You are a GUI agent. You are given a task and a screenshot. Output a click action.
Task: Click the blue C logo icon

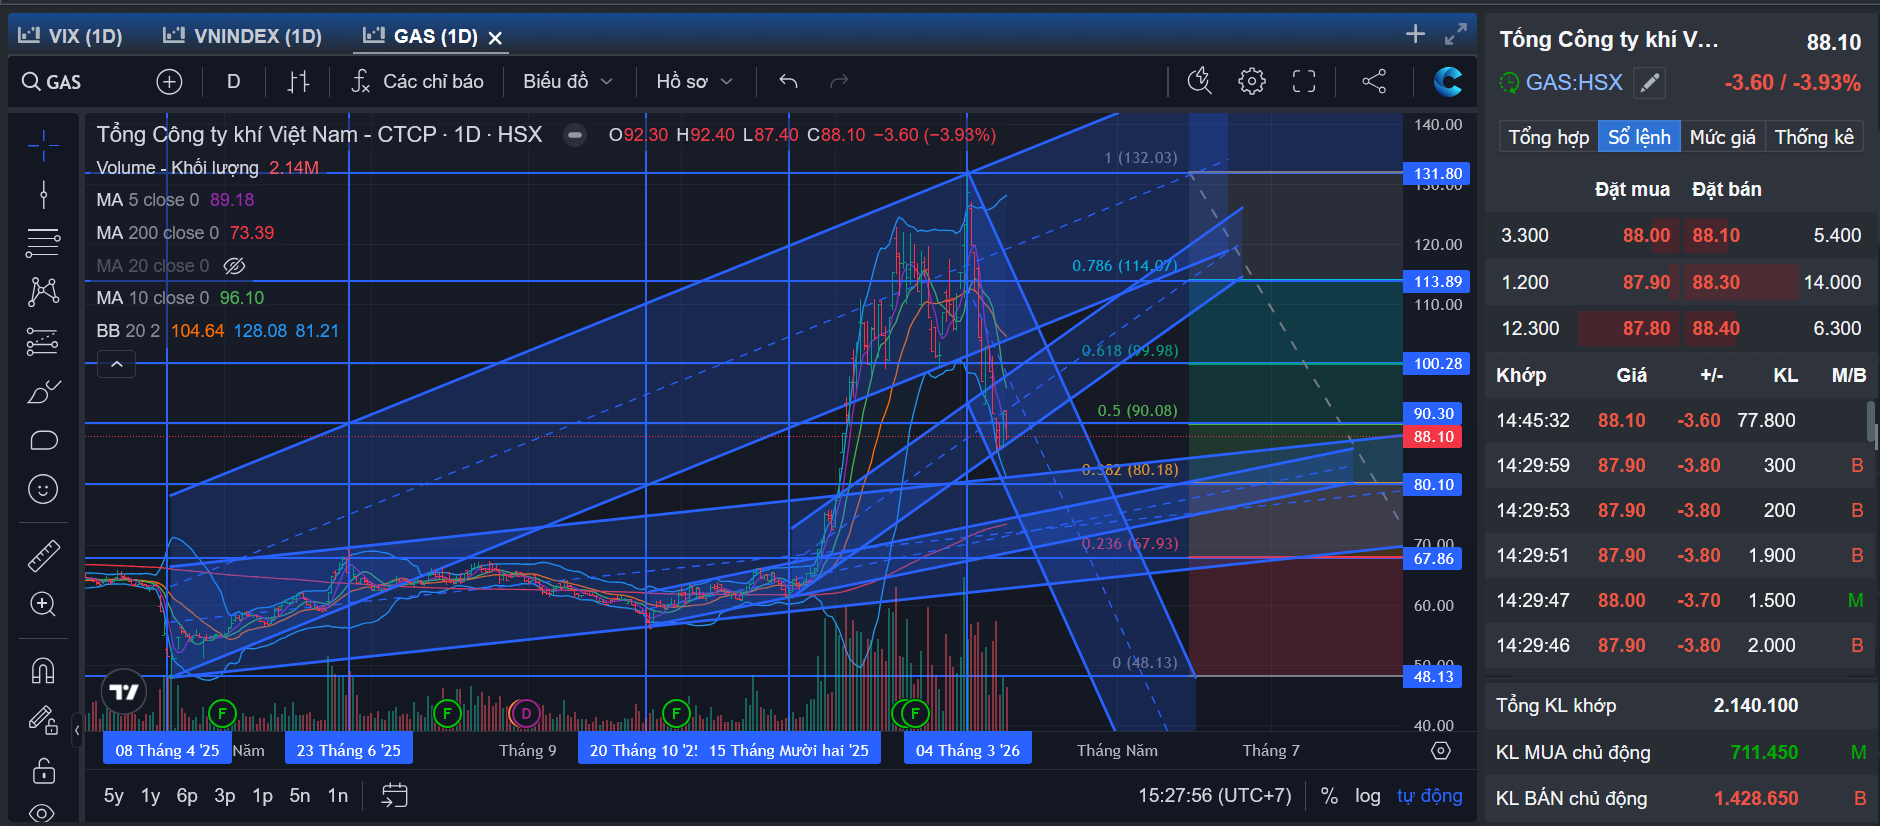[x=1447, y=81]
